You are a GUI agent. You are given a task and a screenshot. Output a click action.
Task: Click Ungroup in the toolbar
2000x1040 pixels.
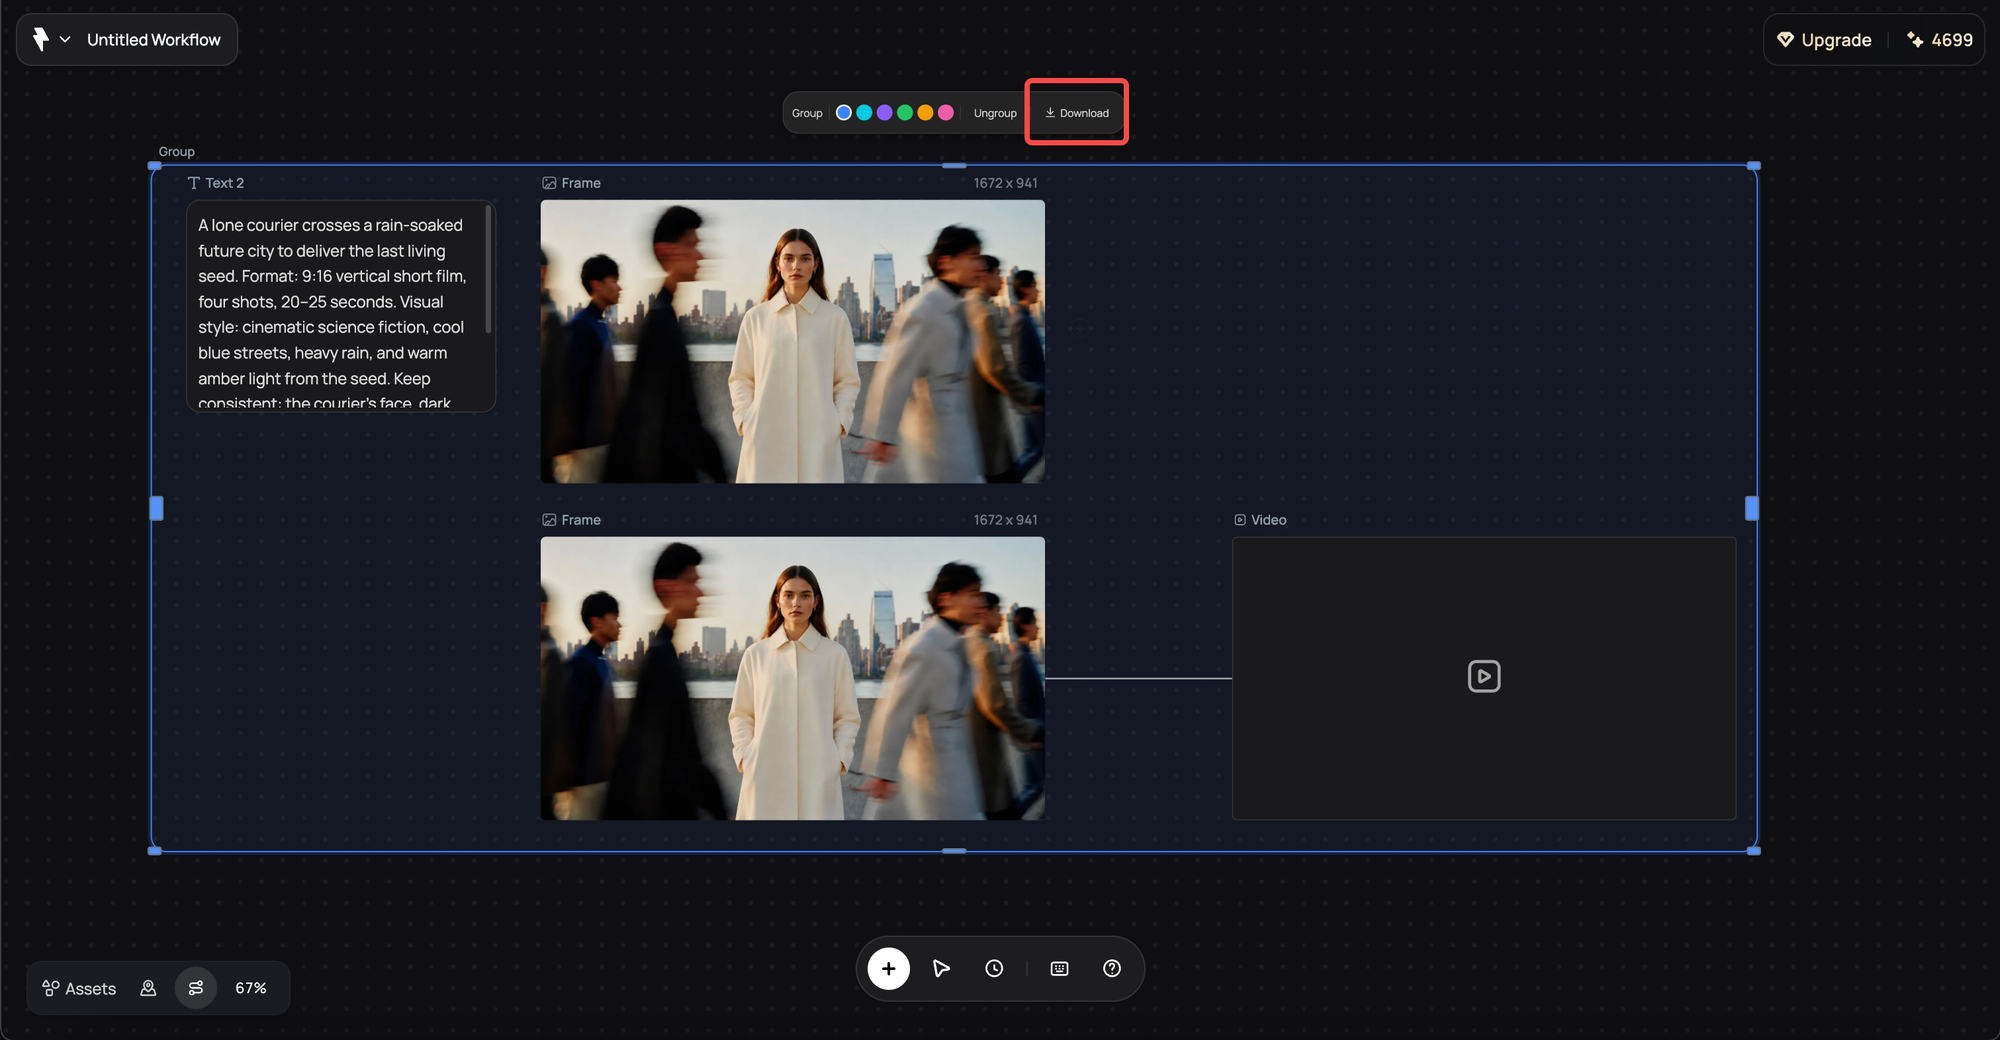[995, 113]
